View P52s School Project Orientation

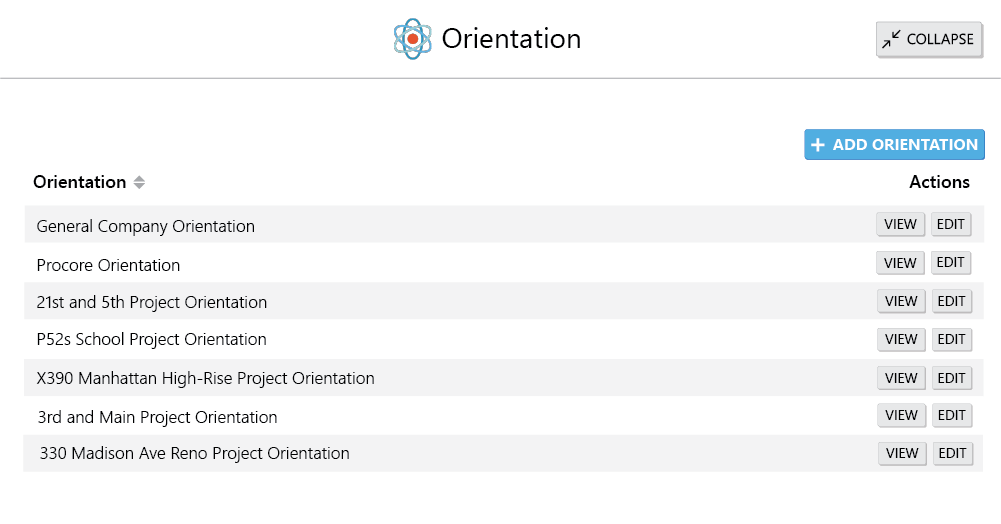tap(901, 340)
